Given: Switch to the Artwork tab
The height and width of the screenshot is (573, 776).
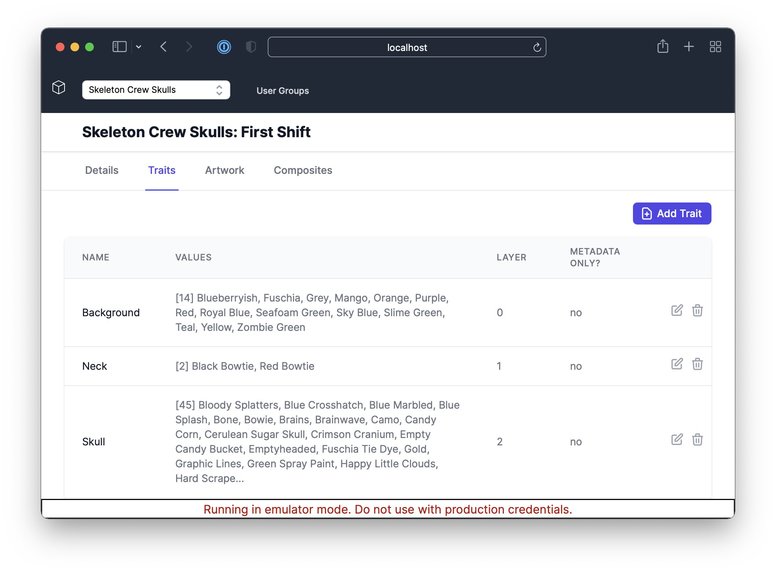Looking at the screenshot, I should (x=225, y=170).
